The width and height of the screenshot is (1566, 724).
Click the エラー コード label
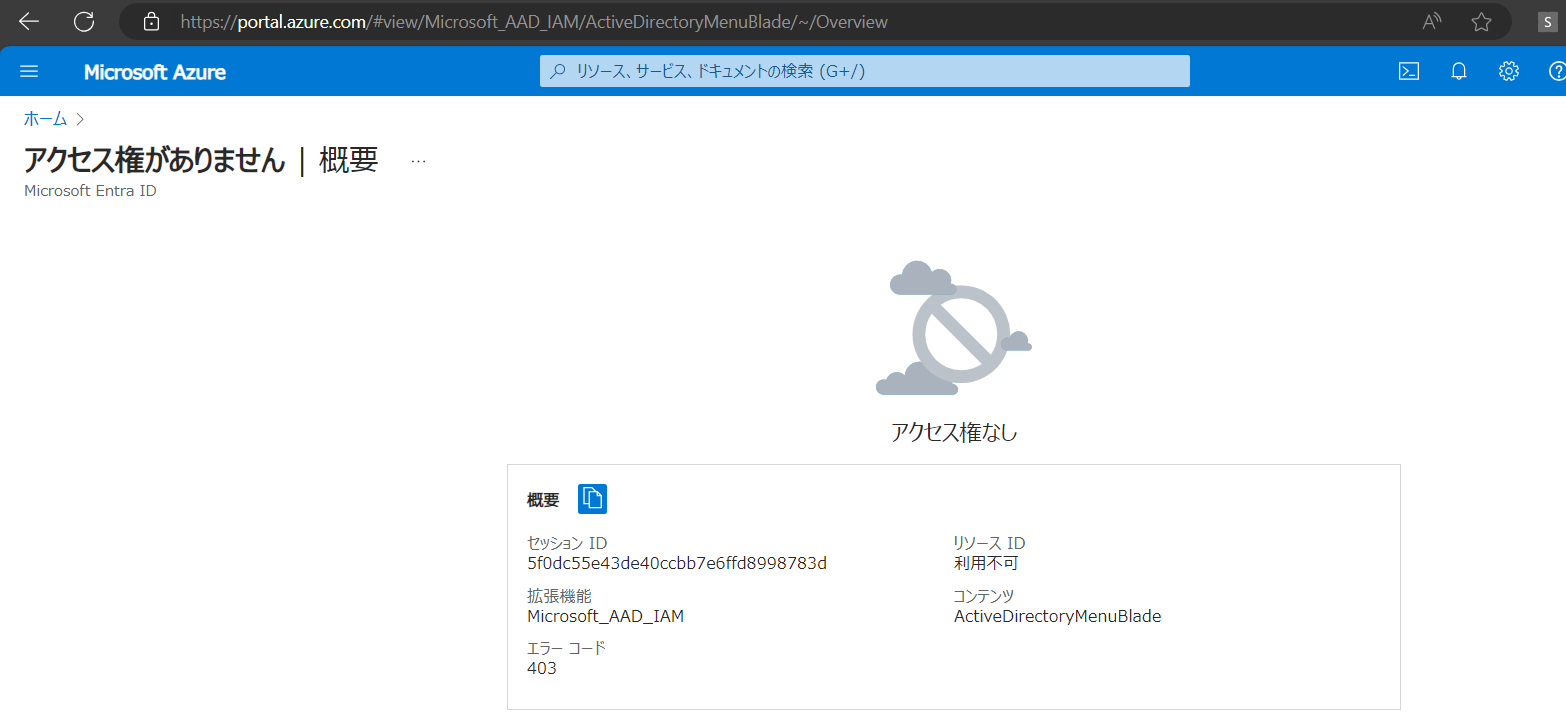(567, 648)
